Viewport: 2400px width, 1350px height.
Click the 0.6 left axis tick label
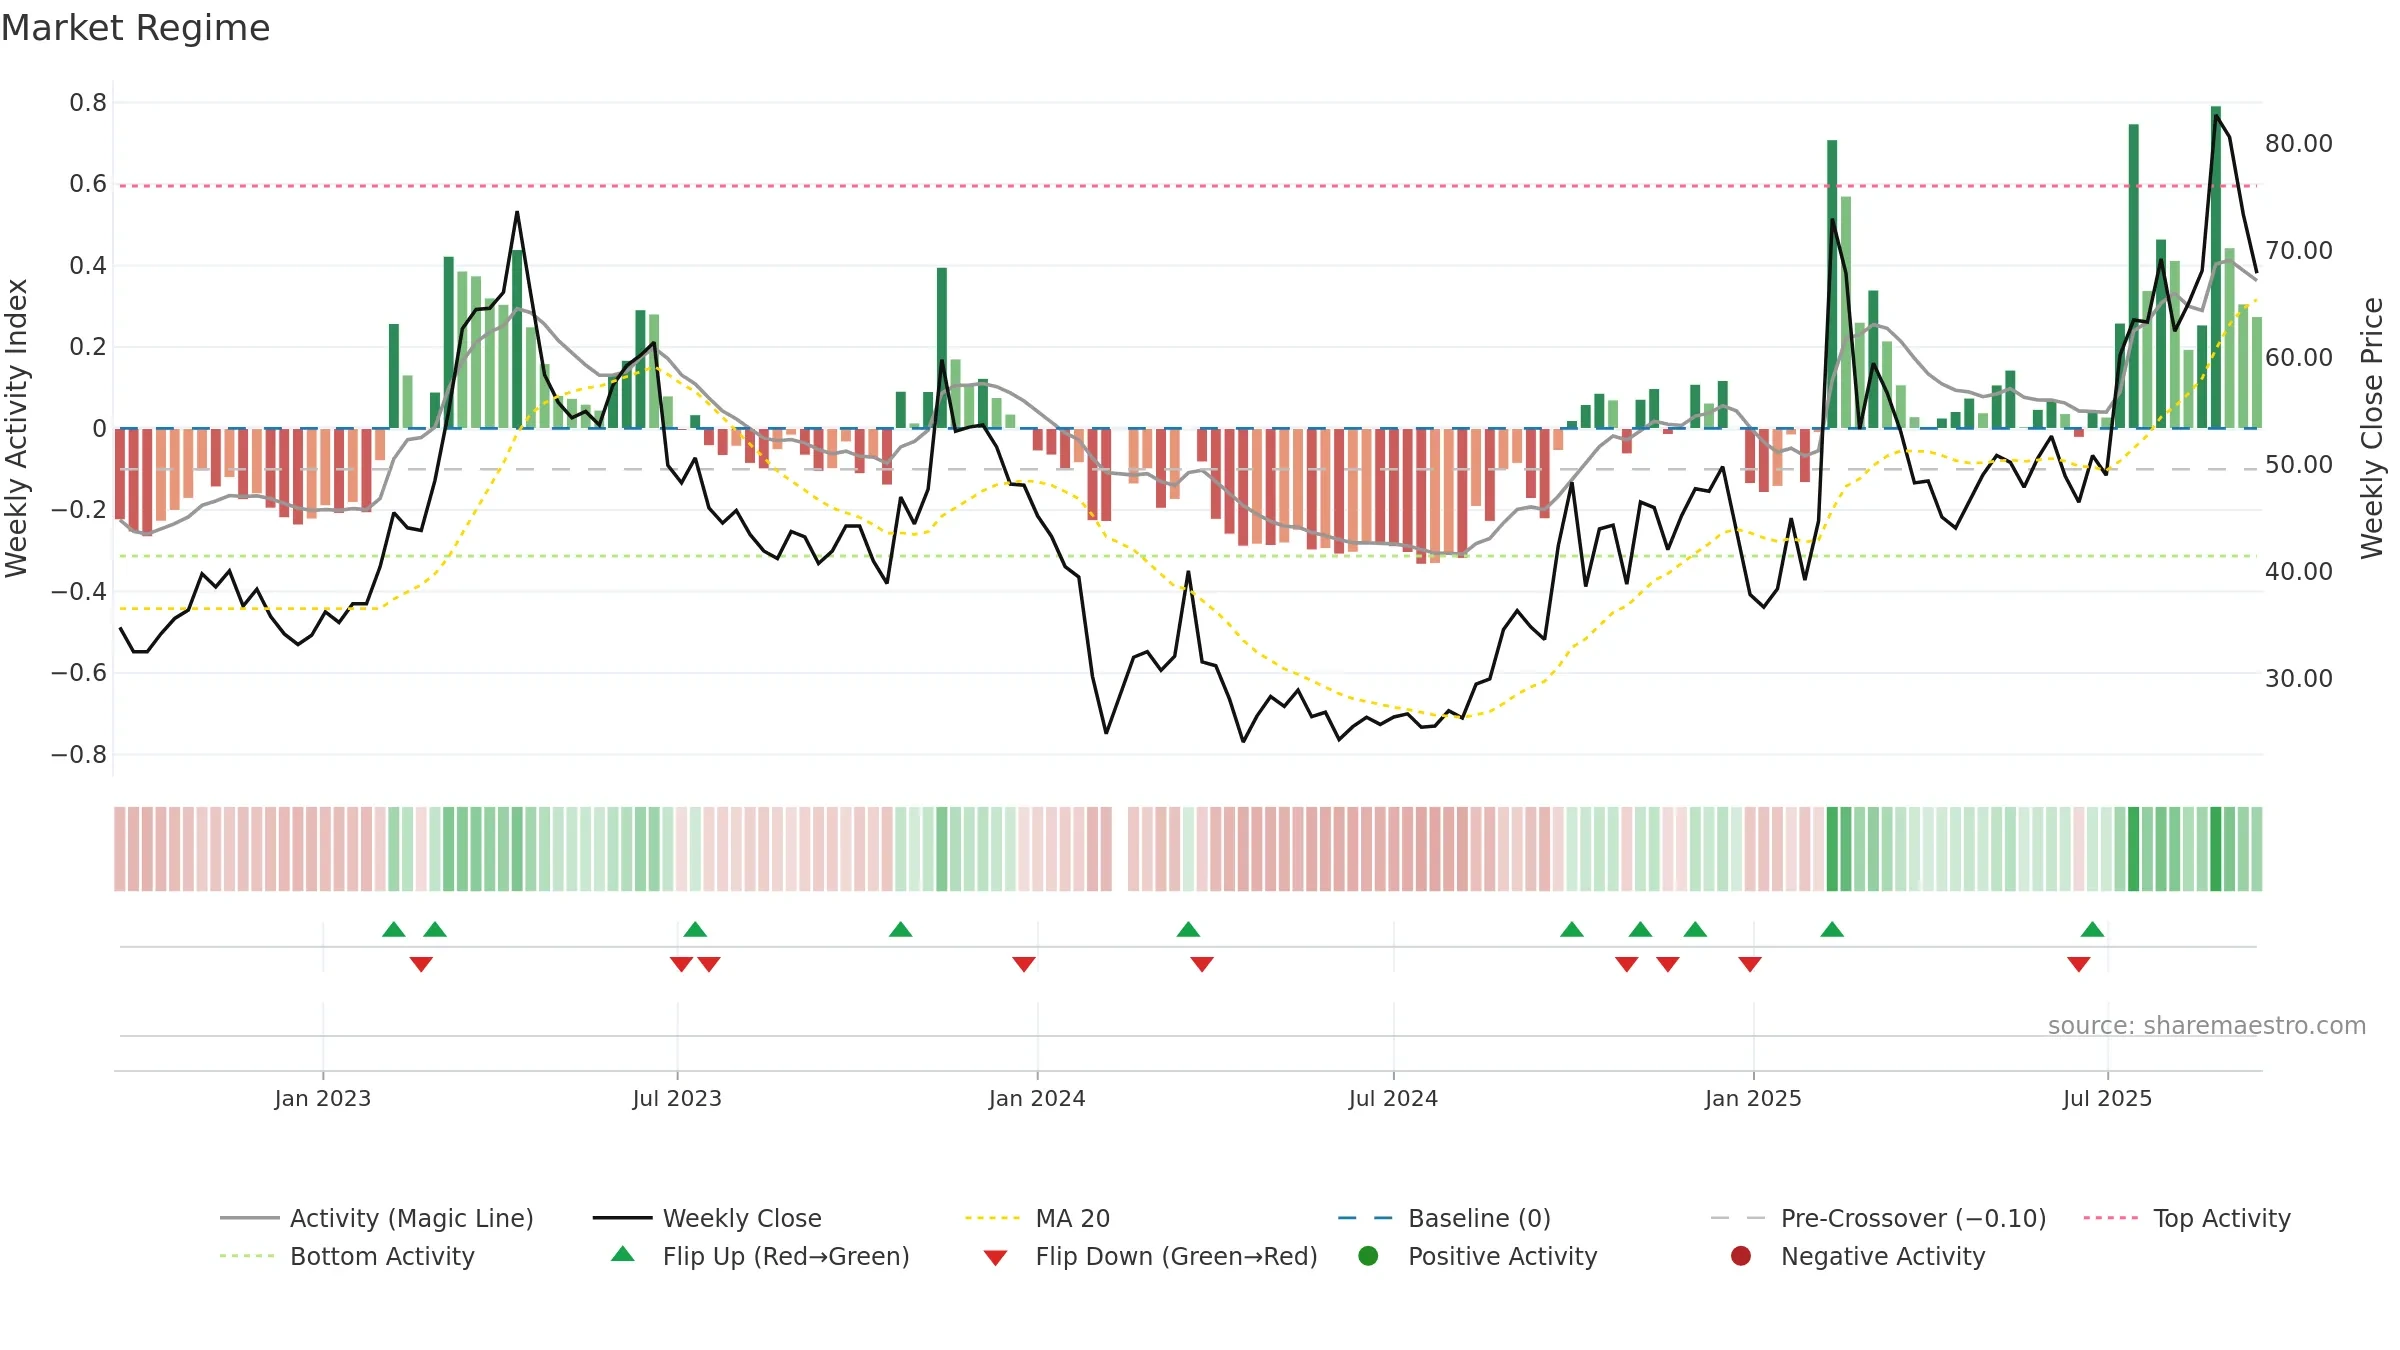tap(88, 184)
